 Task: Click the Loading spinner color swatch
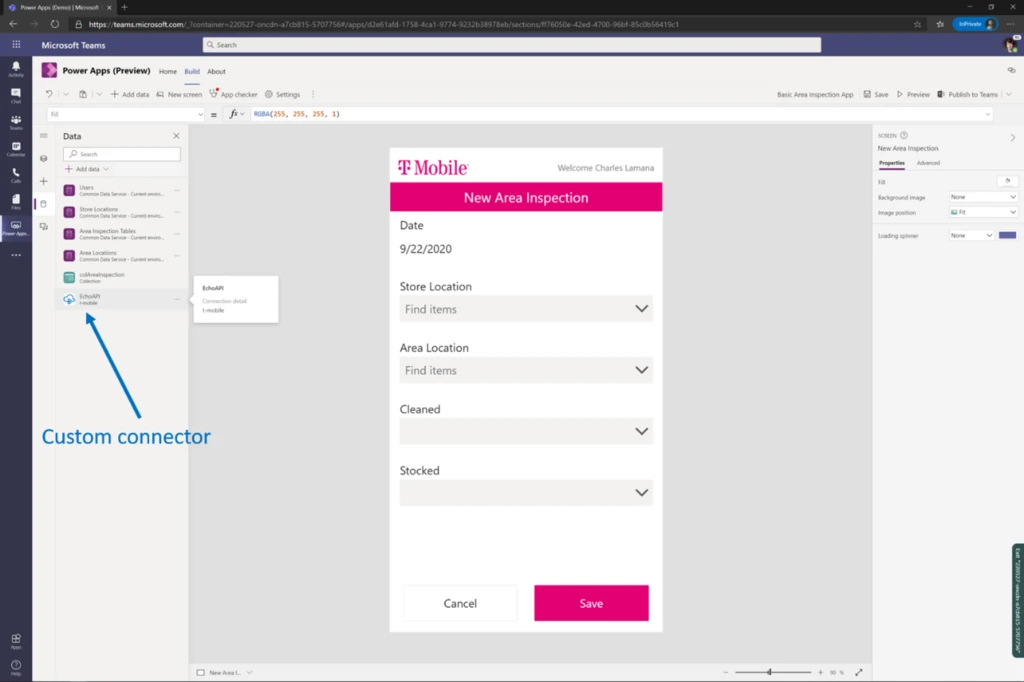click(1008, 234)
